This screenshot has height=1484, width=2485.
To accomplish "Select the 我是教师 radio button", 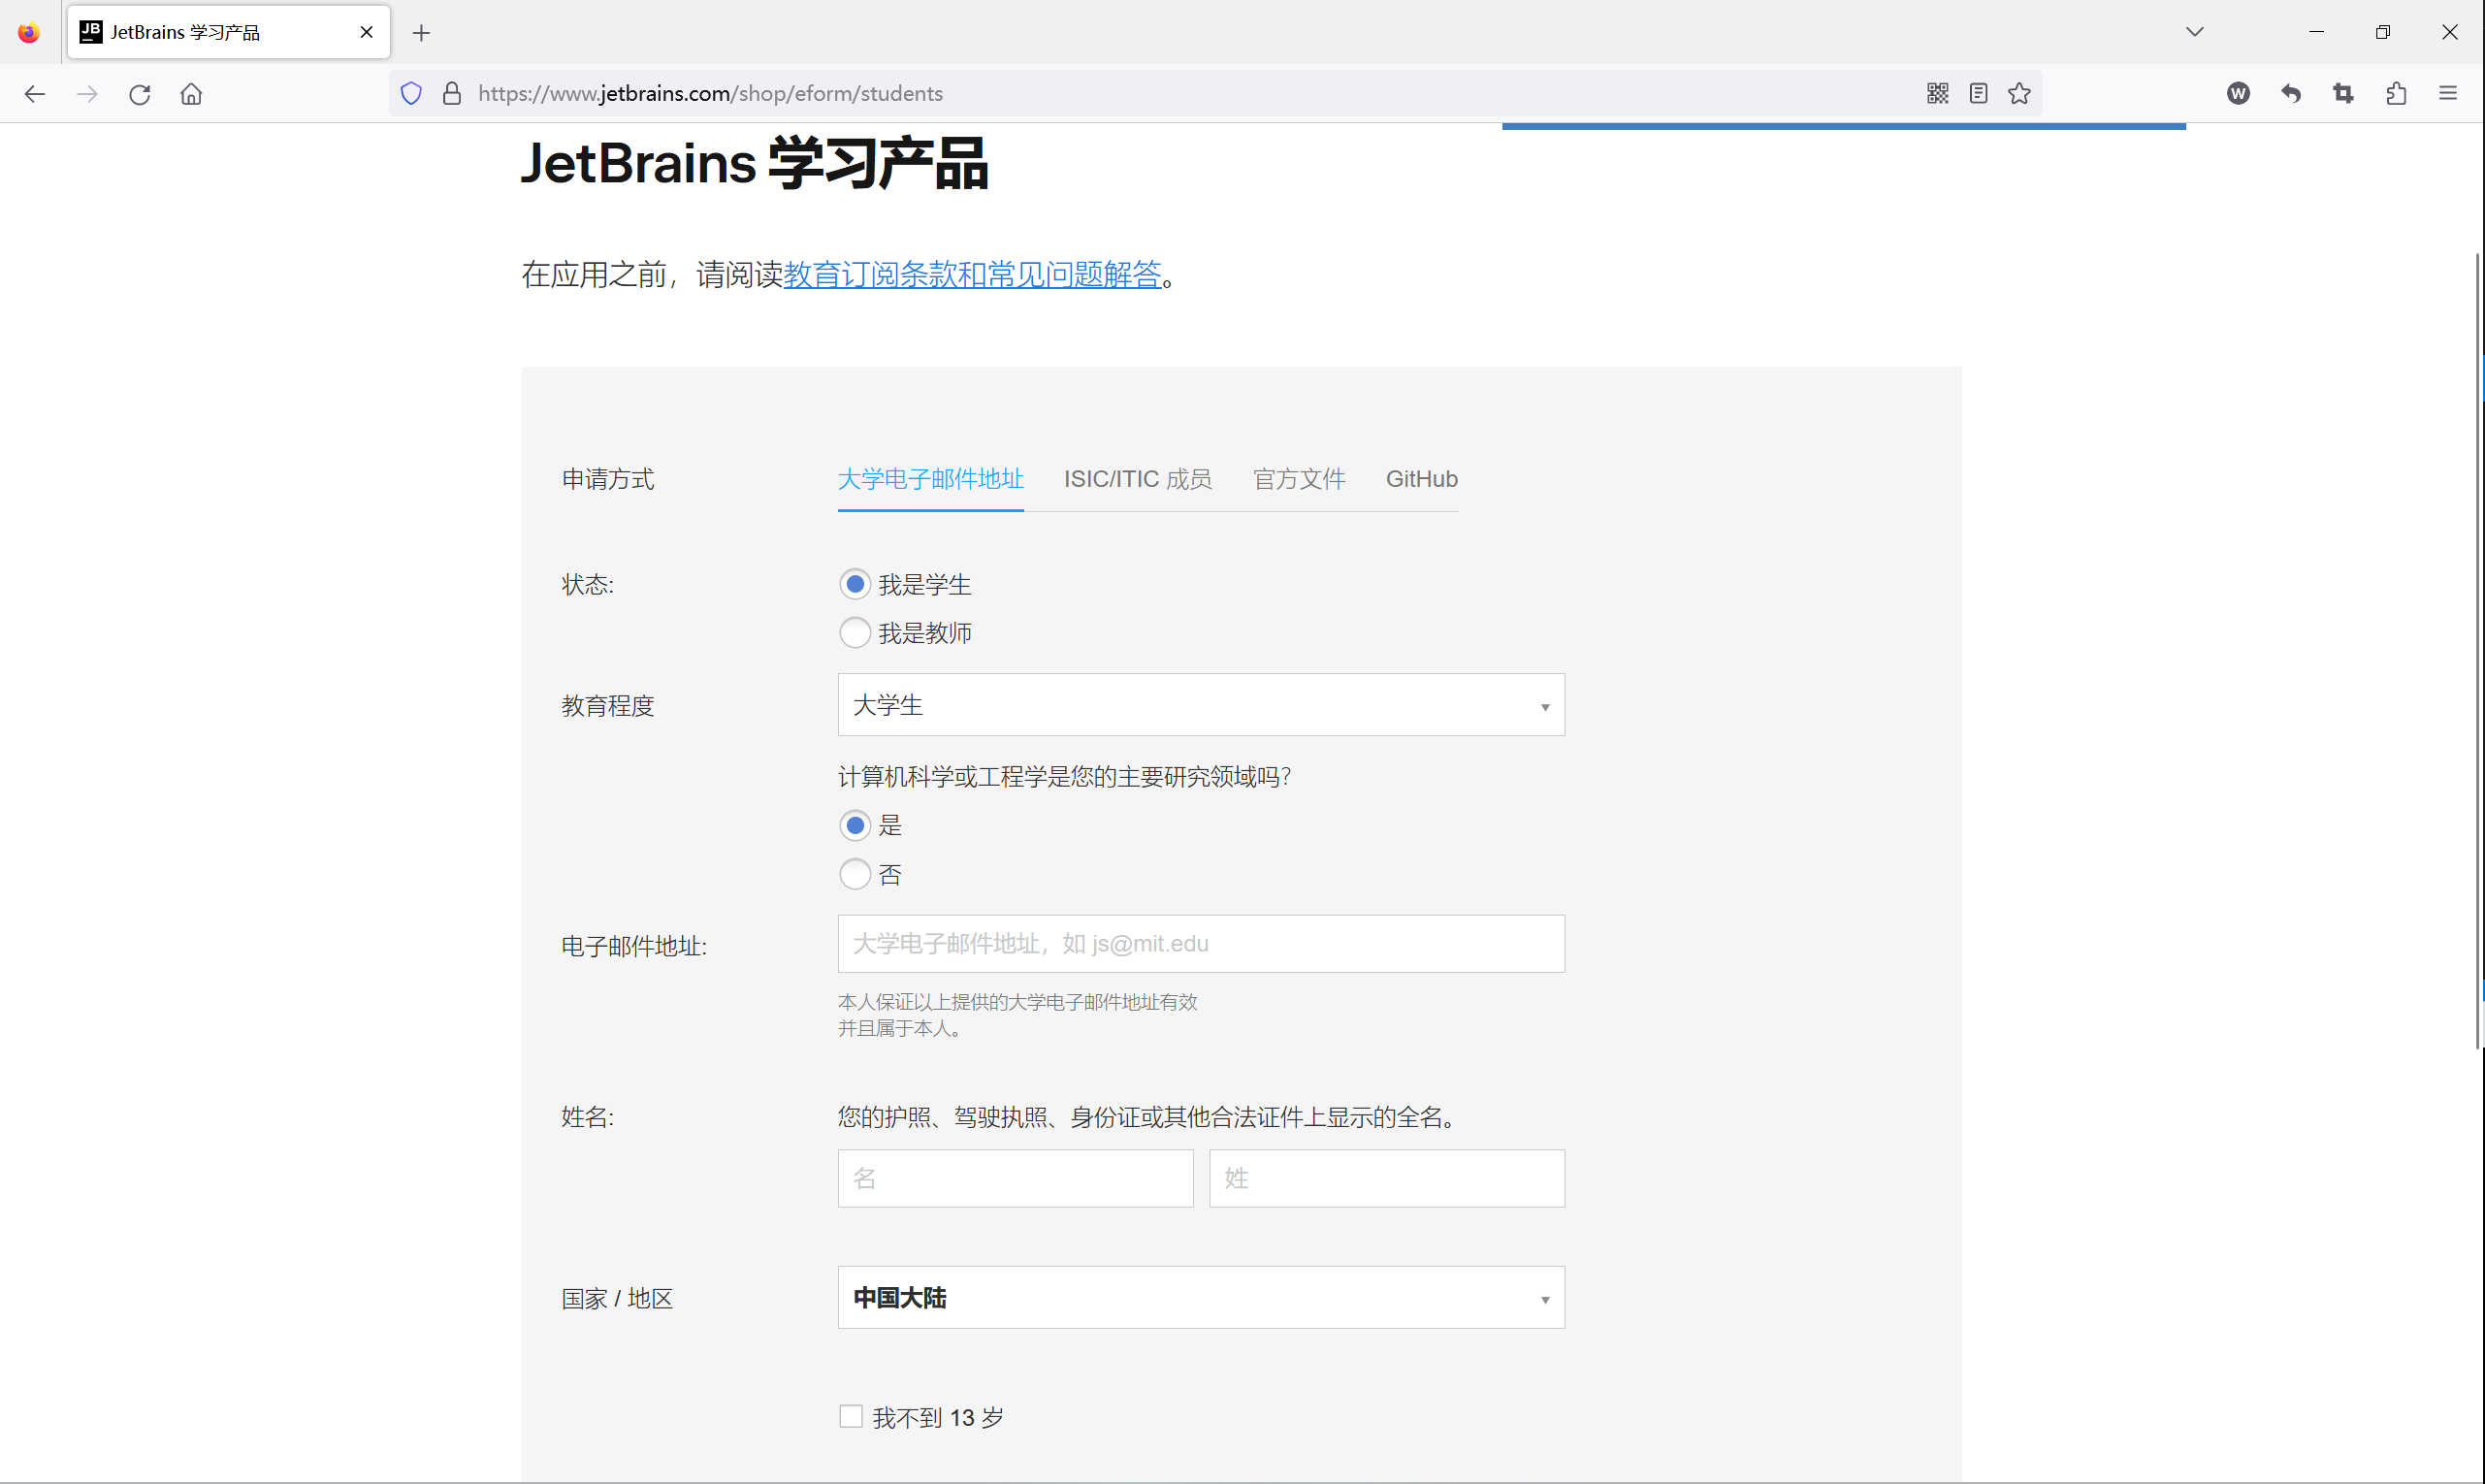I will (855, 632).
